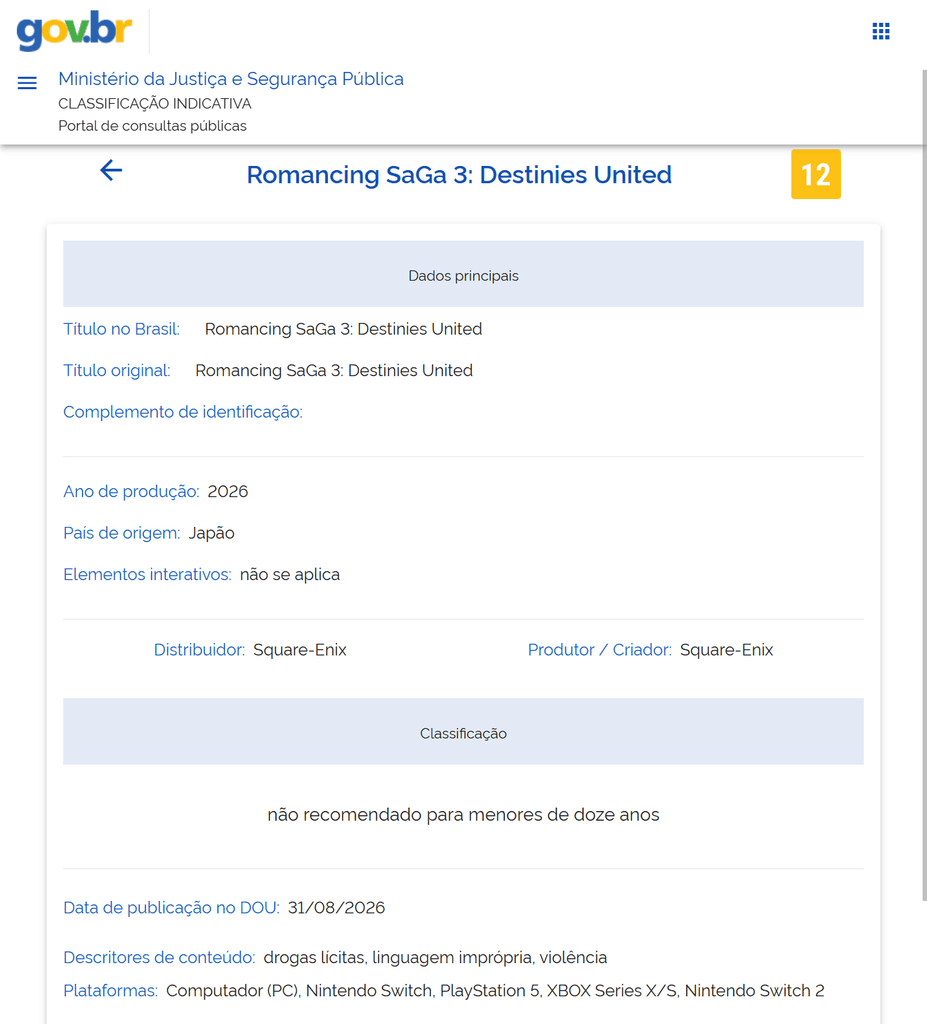Click the platform list starting Computador (PC)

(495, 991)
